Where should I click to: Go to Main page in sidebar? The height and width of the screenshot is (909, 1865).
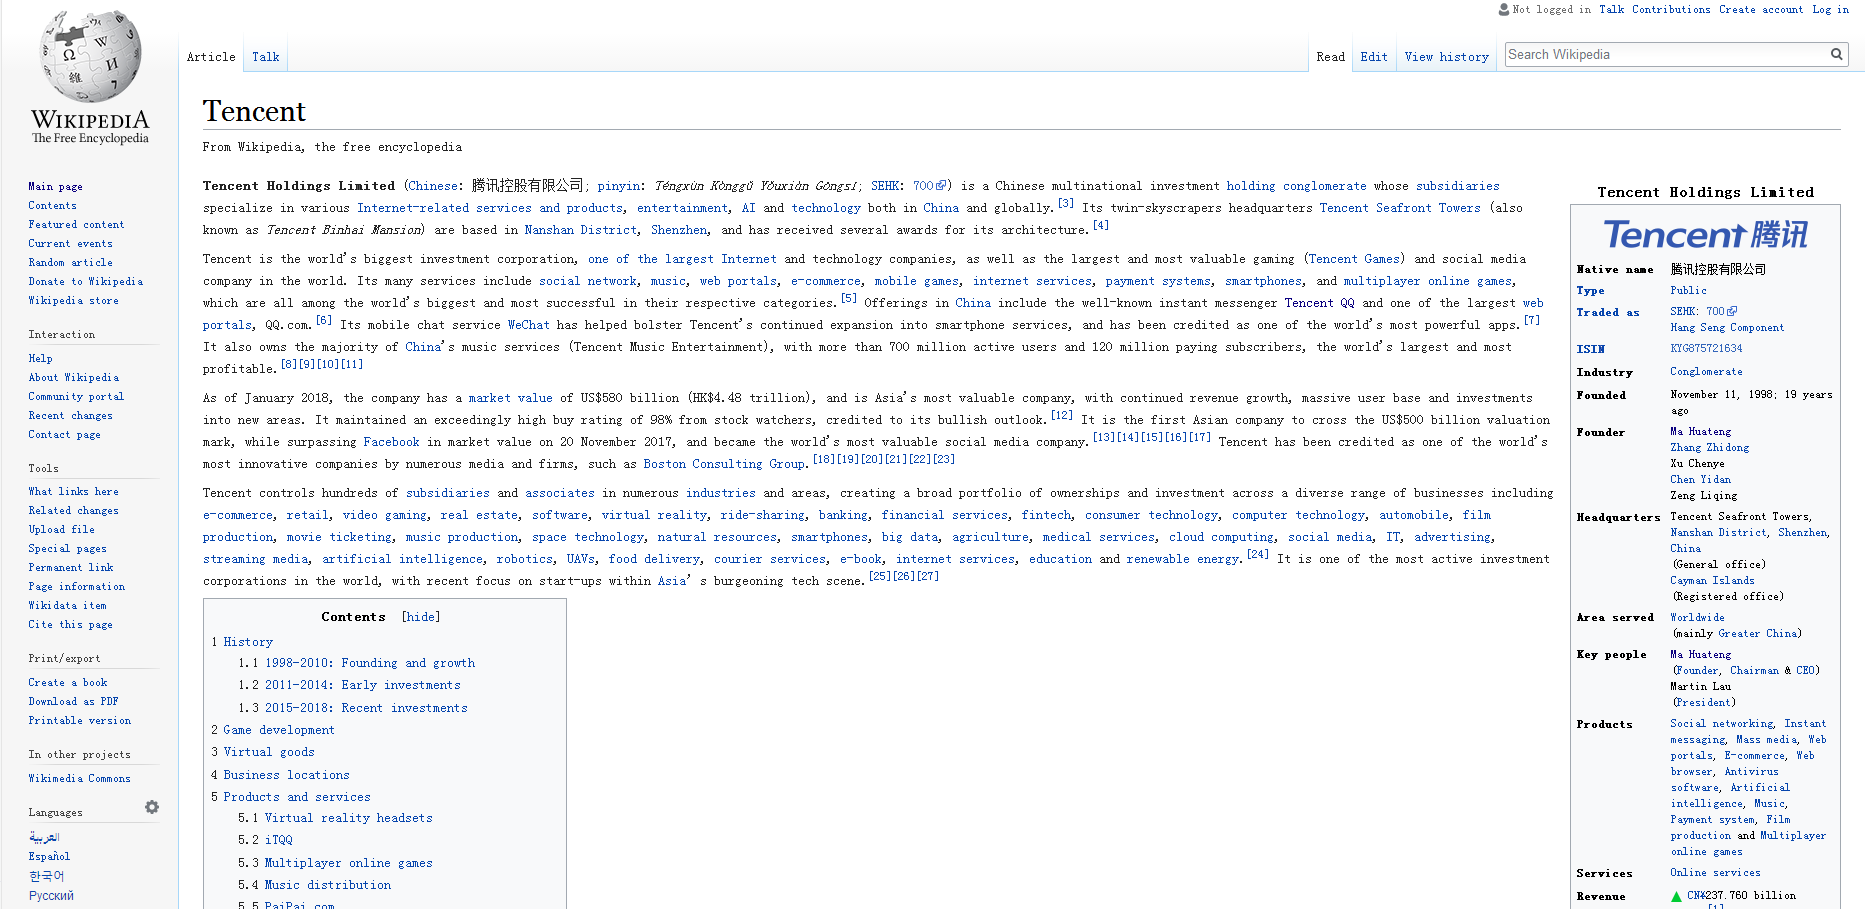point(56,186)
